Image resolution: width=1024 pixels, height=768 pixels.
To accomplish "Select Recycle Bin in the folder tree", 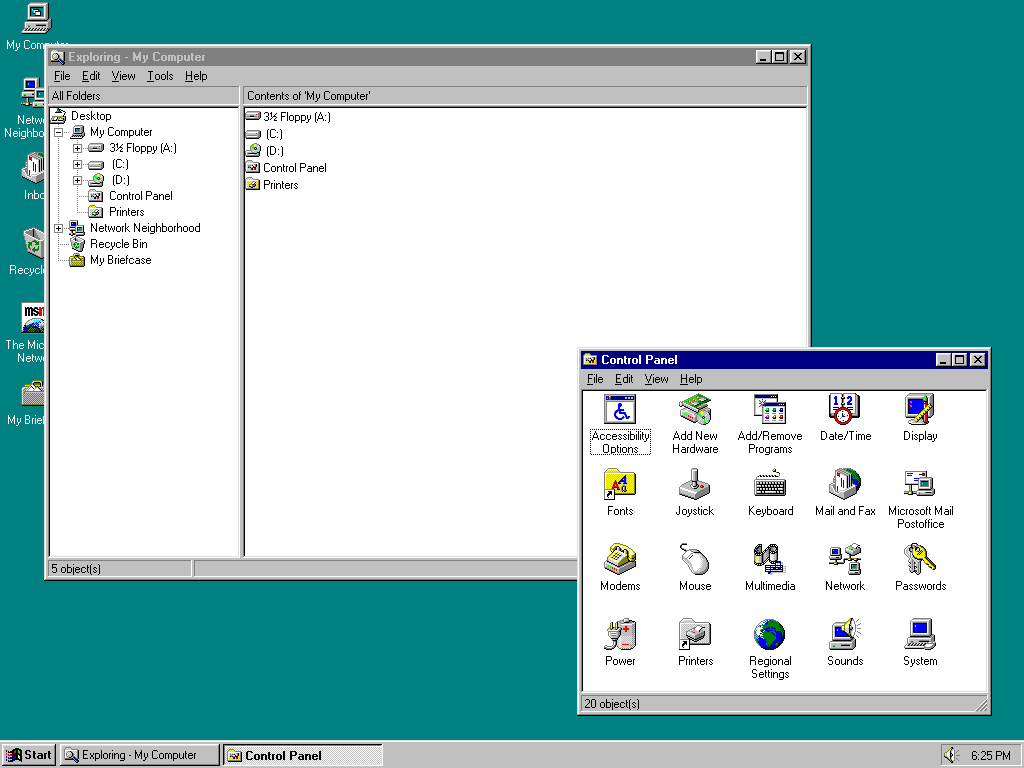I will 118,244.
